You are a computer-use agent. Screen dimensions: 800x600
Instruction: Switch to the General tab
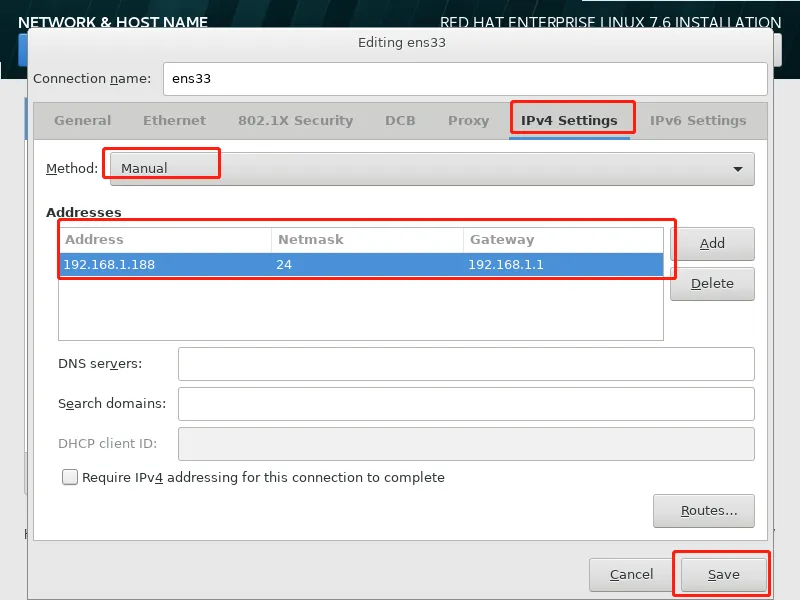pyautogui.click(x=81, y=120)
